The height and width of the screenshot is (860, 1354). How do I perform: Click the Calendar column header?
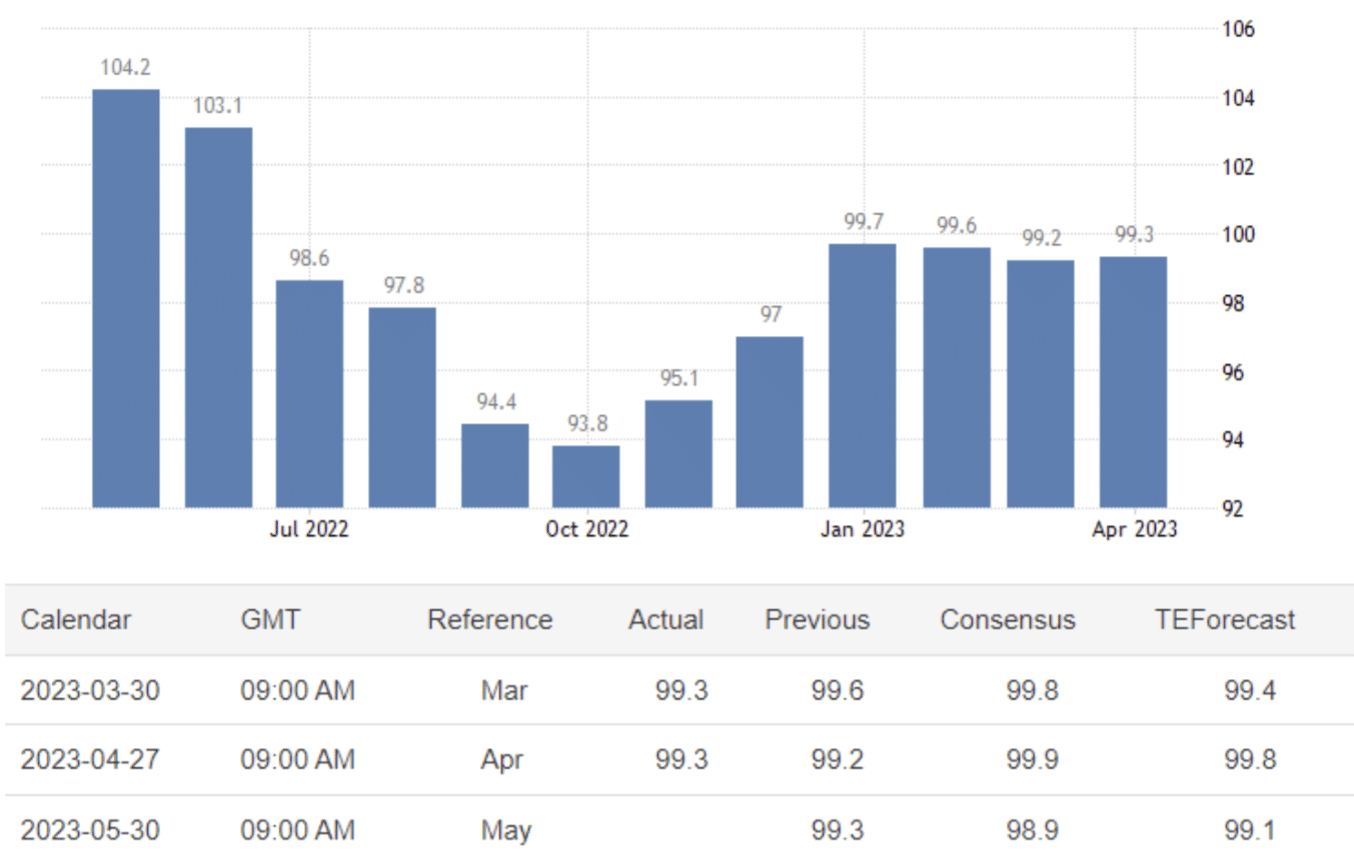tap(76, 620)
